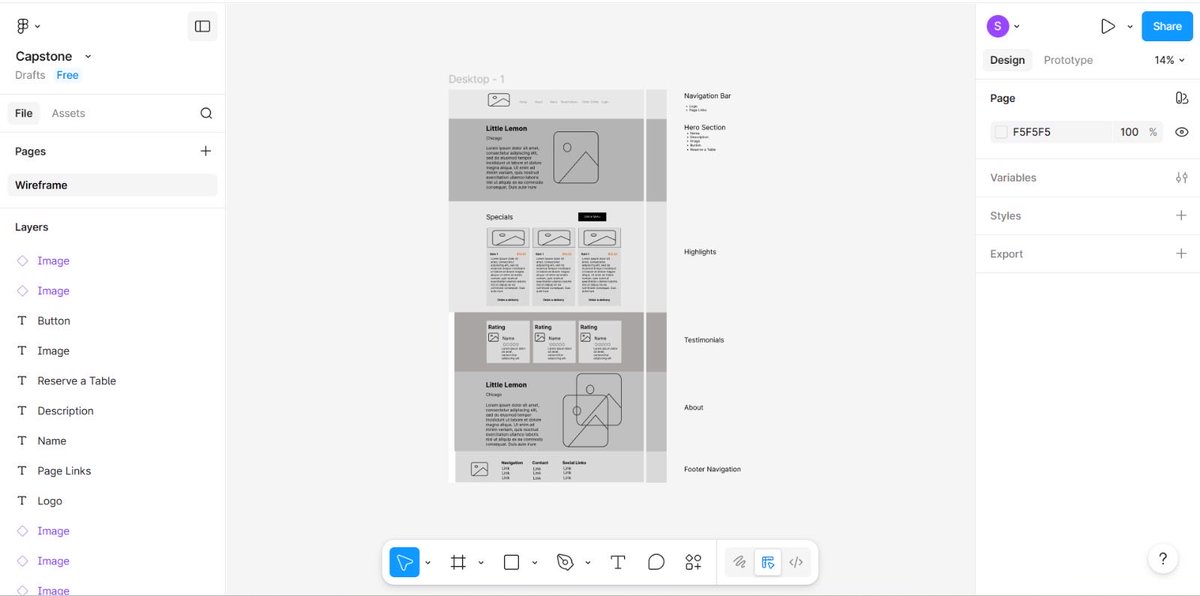Select the Logo layer row
Viewport: 1200px width, 596px height.
pos(112,501)
